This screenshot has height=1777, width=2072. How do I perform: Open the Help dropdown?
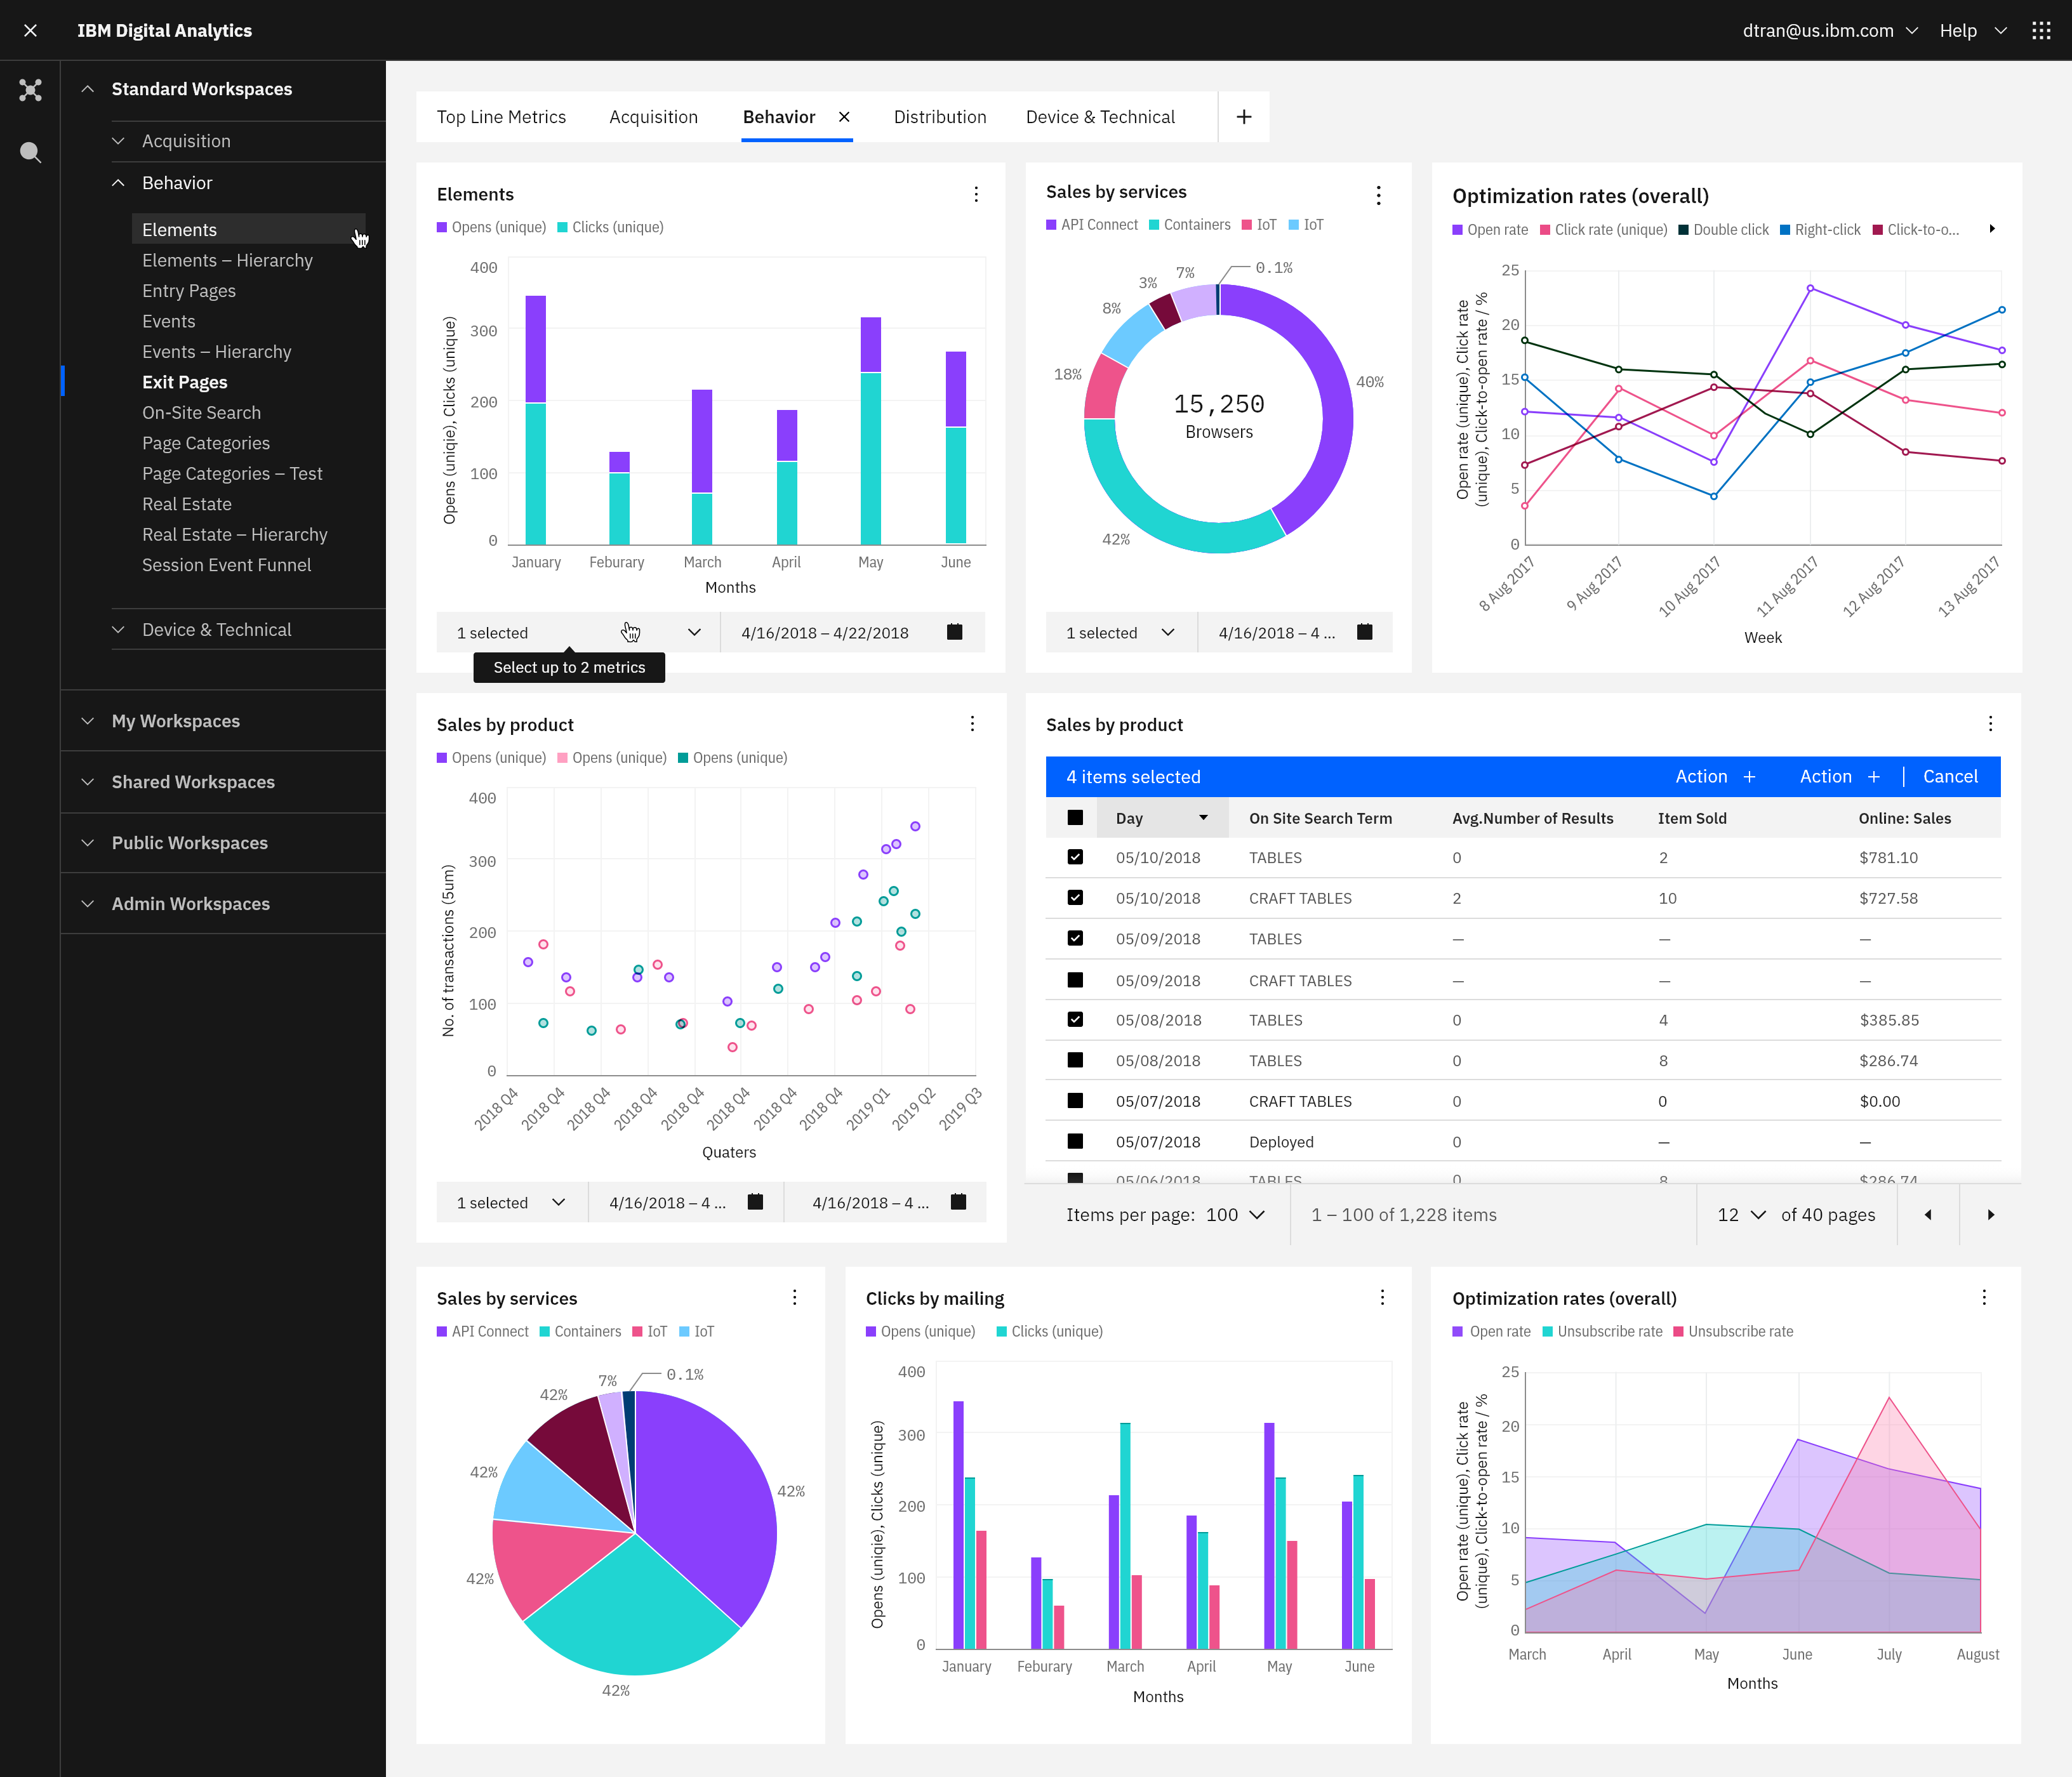pos(1973,30)
